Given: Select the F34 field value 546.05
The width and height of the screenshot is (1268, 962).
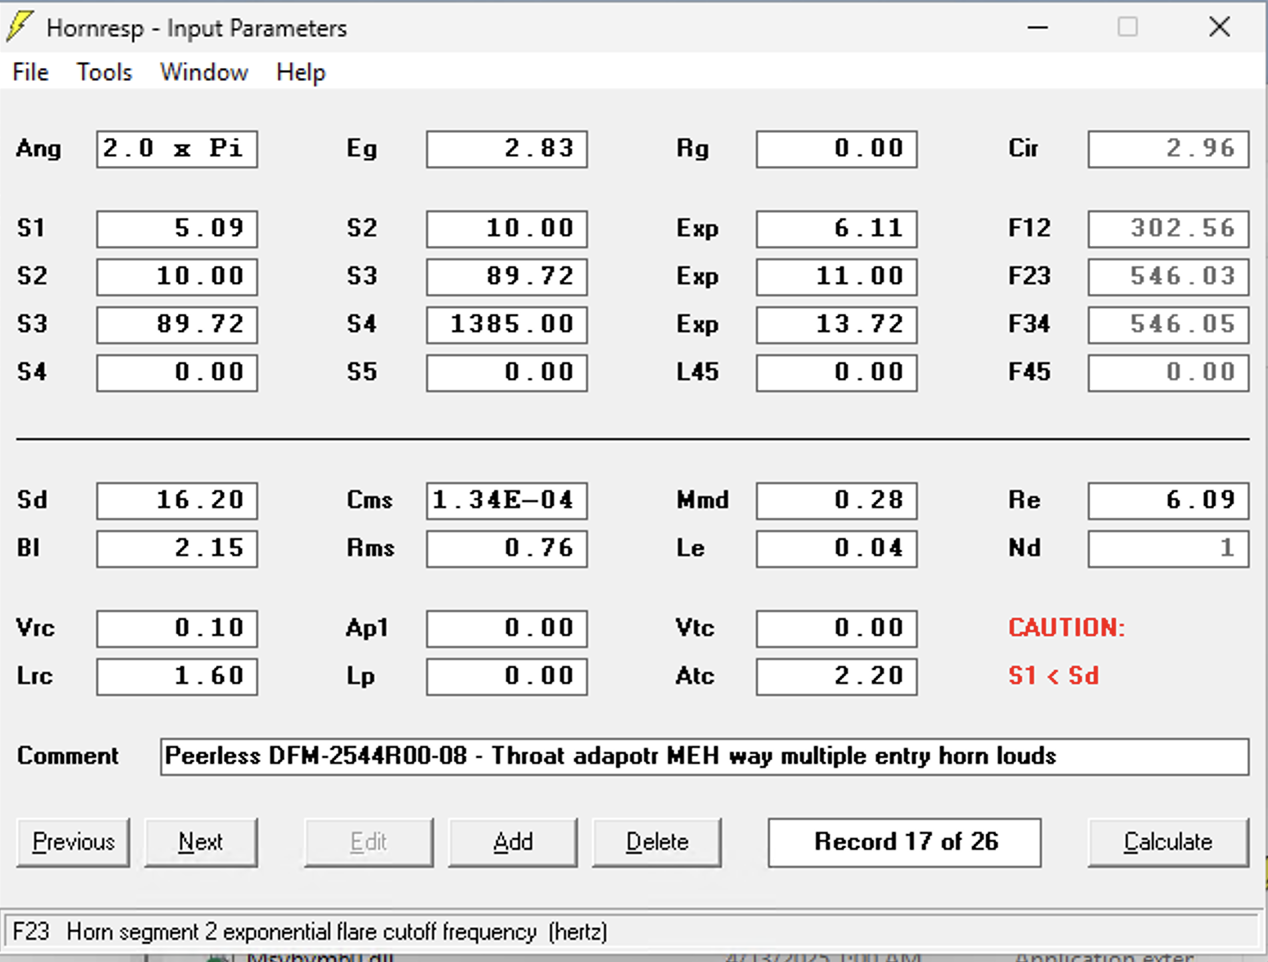Looking at the screenshot, I should (x=1169, y=325).
